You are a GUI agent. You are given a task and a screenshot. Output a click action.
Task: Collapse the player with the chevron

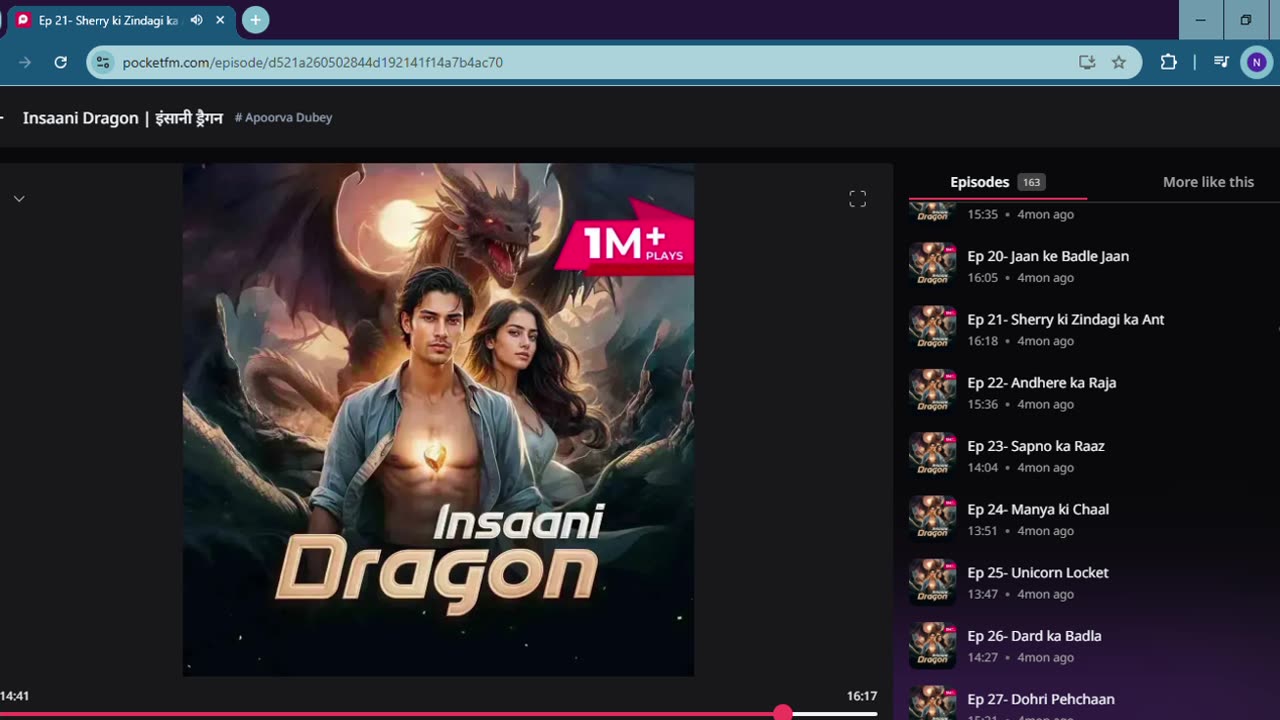pos(19,198)
